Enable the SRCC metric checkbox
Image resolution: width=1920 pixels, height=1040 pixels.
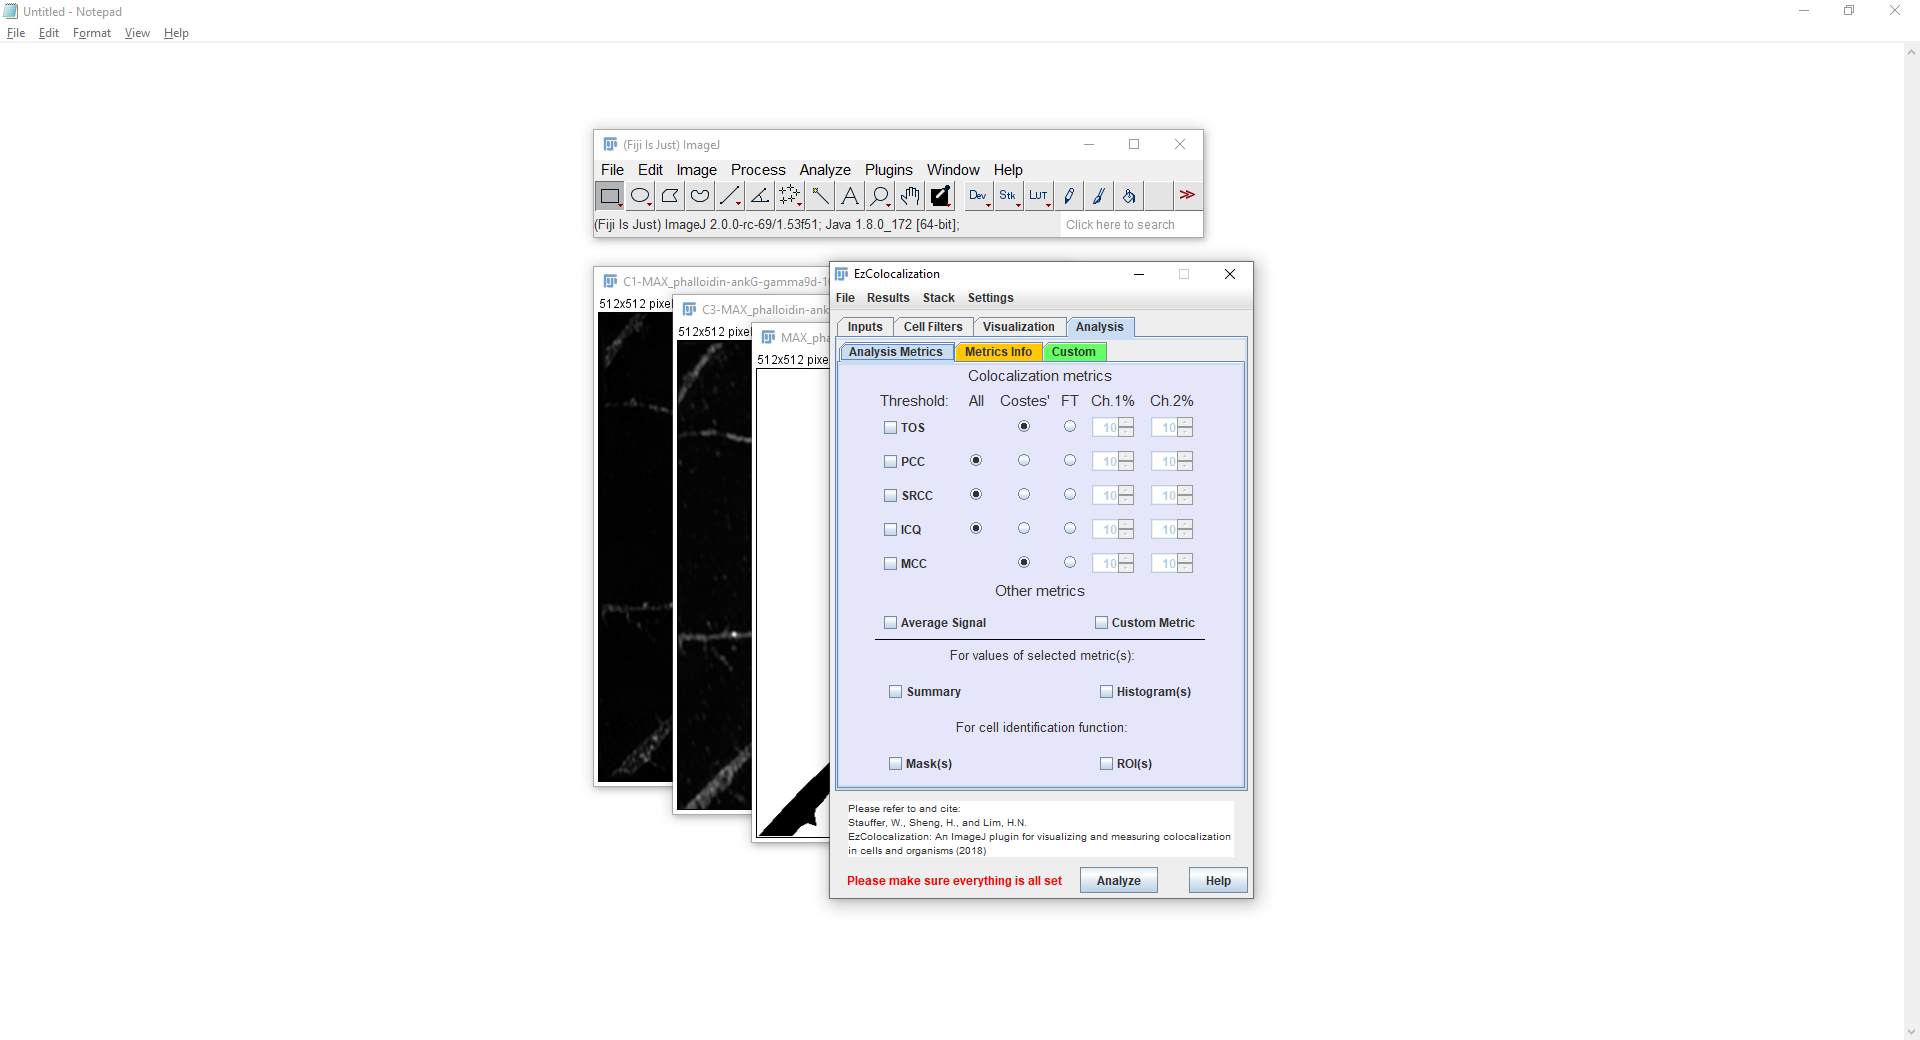tap(891, 496)
